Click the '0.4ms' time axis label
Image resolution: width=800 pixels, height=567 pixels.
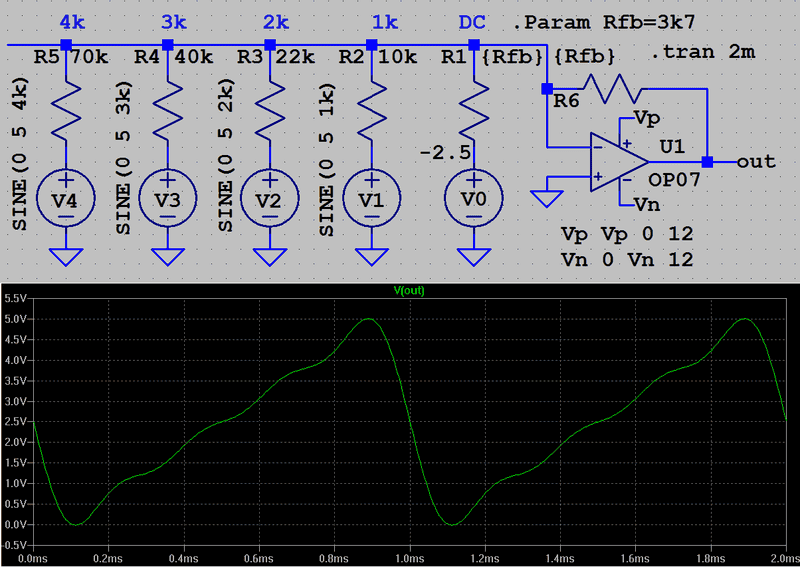[184, 559]
